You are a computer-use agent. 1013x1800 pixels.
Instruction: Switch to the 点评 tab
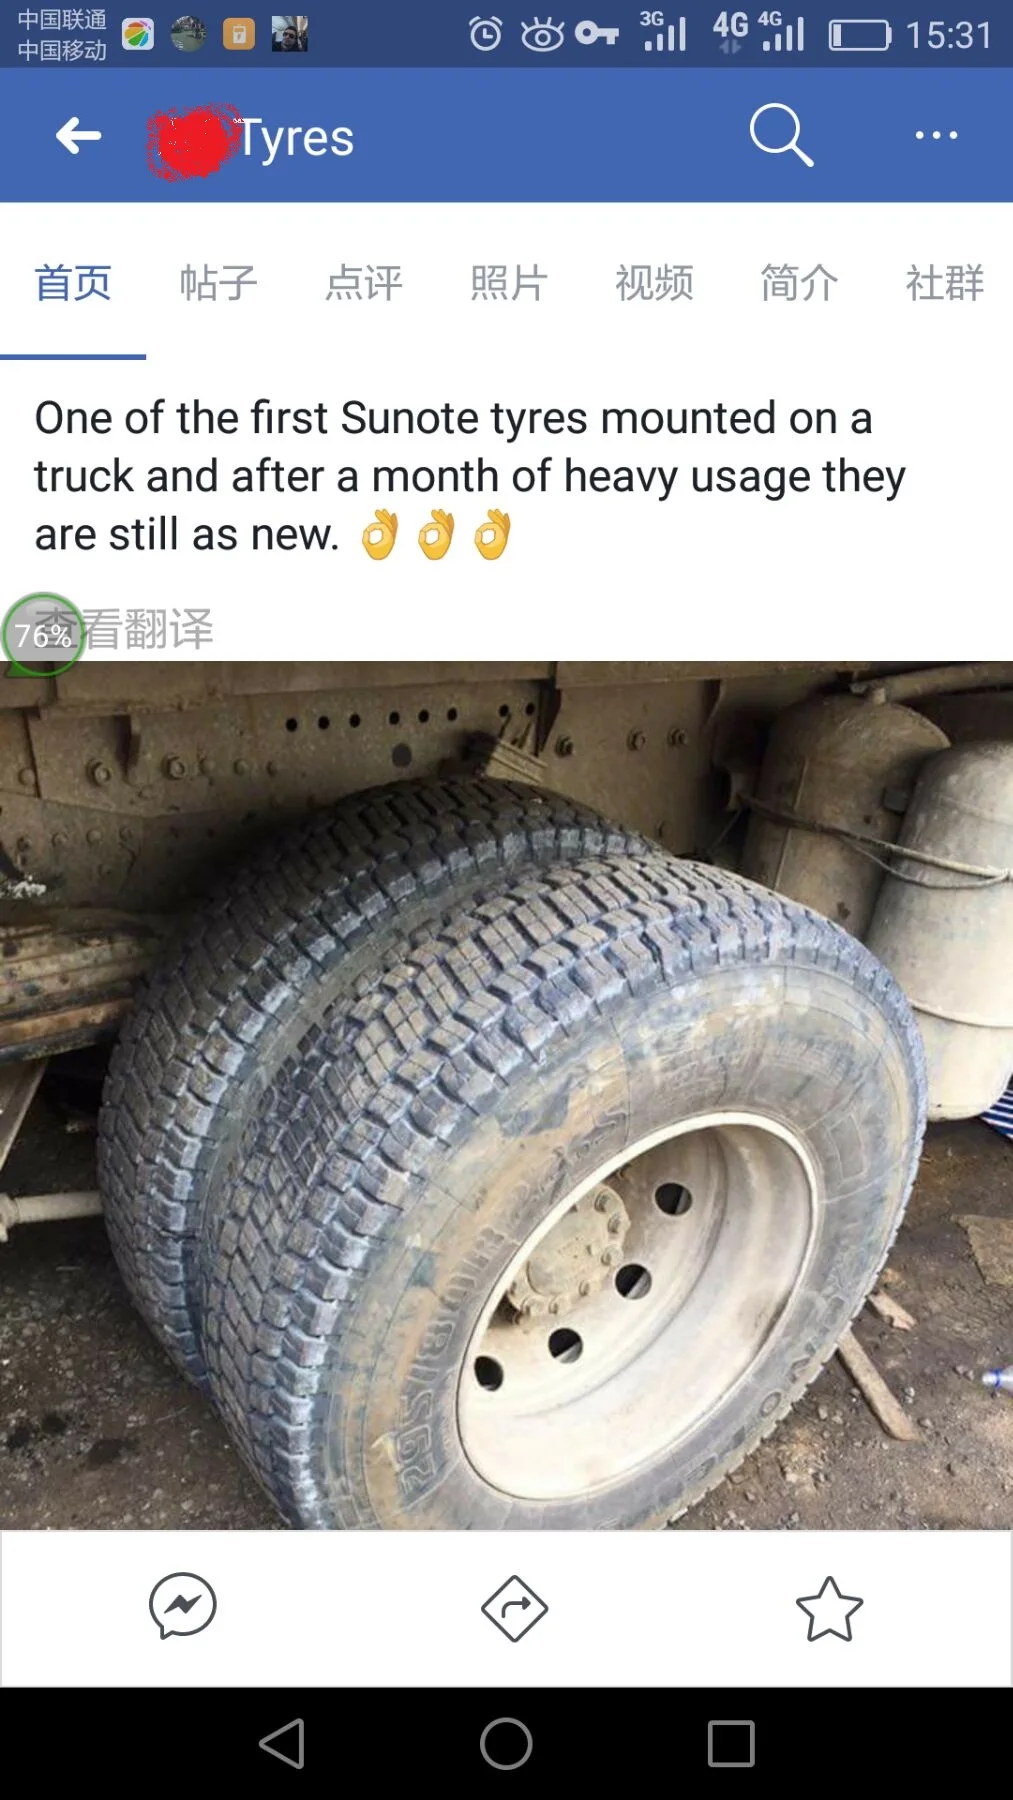(364, 283)
